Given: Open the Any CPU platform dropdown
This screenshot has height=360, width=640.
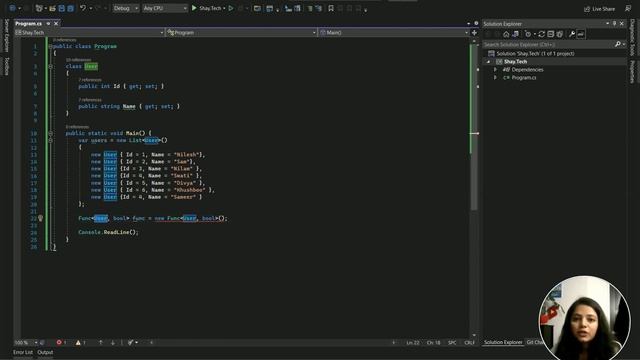Looking at the screenshot, I should (165, 8).
